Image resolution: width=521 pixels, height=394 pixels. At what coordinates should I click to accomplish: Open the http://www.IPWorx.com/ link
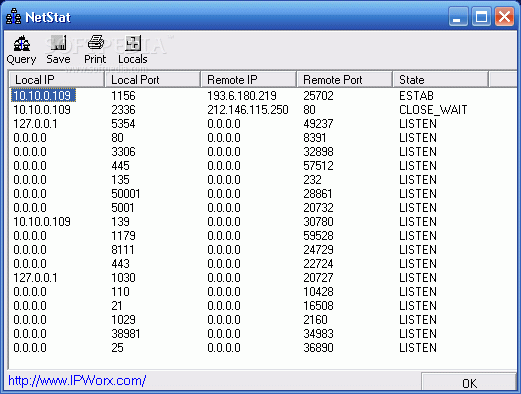[x=77, y=380]
